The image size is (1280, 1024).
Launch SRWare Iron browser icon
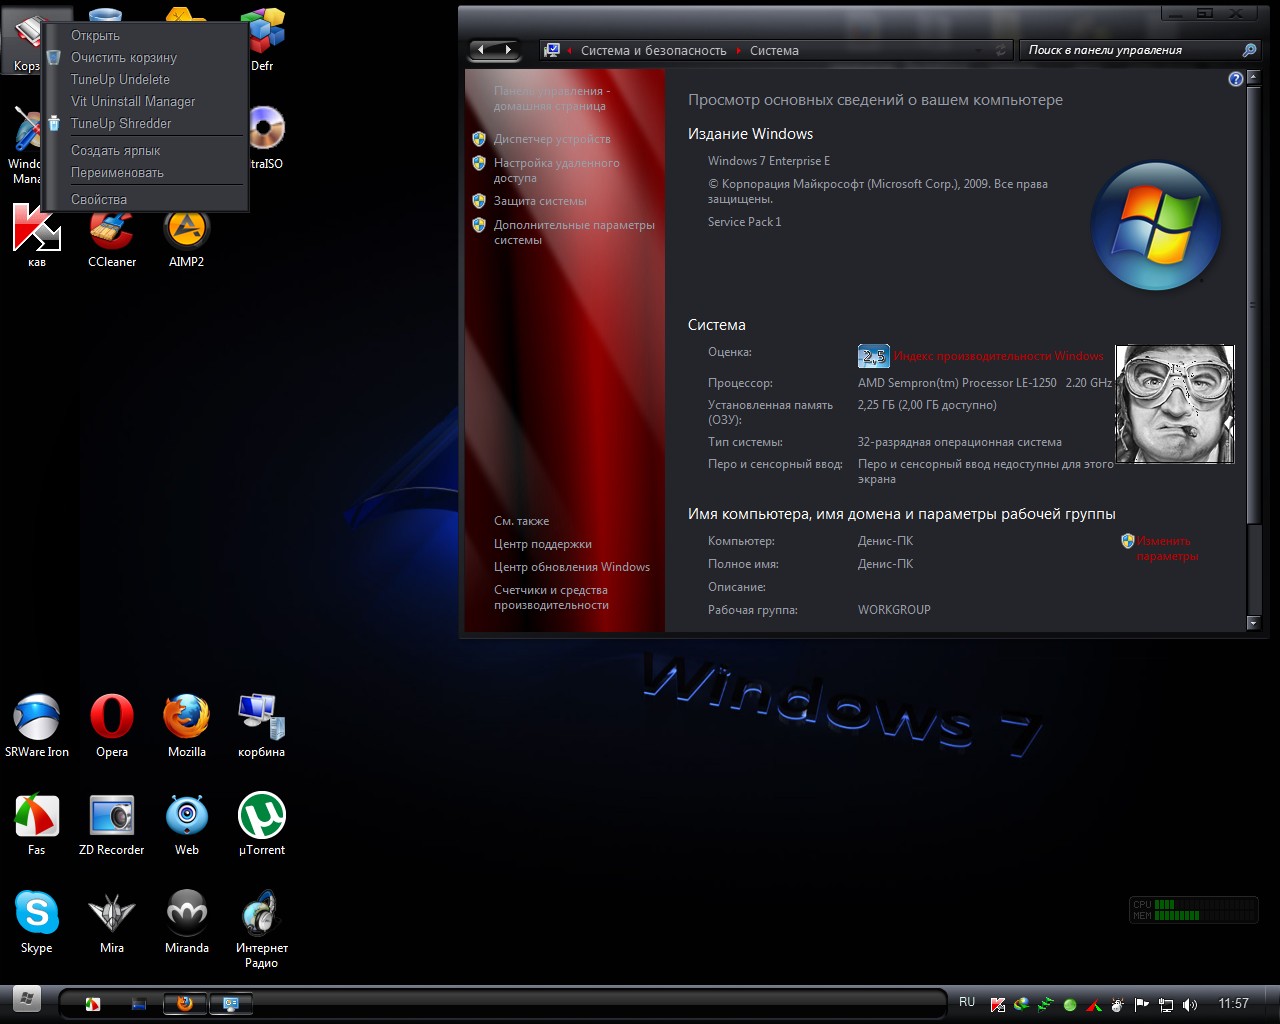[37, 726]
